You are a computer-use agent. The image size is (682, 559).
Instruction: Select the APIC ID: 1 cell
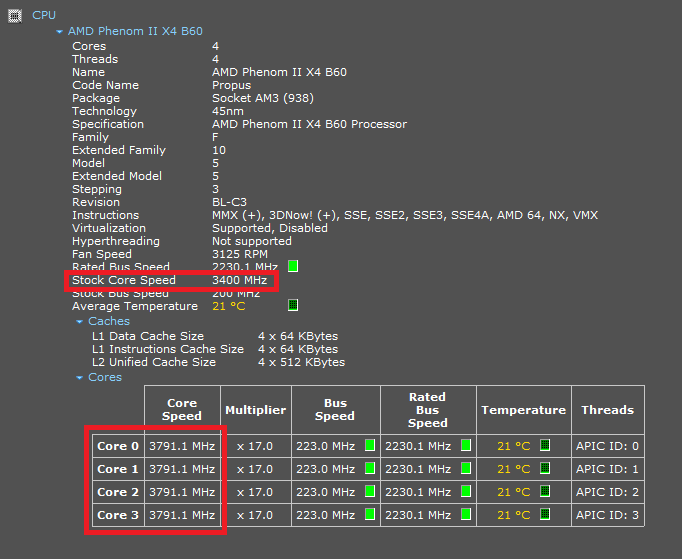point(608,469)
